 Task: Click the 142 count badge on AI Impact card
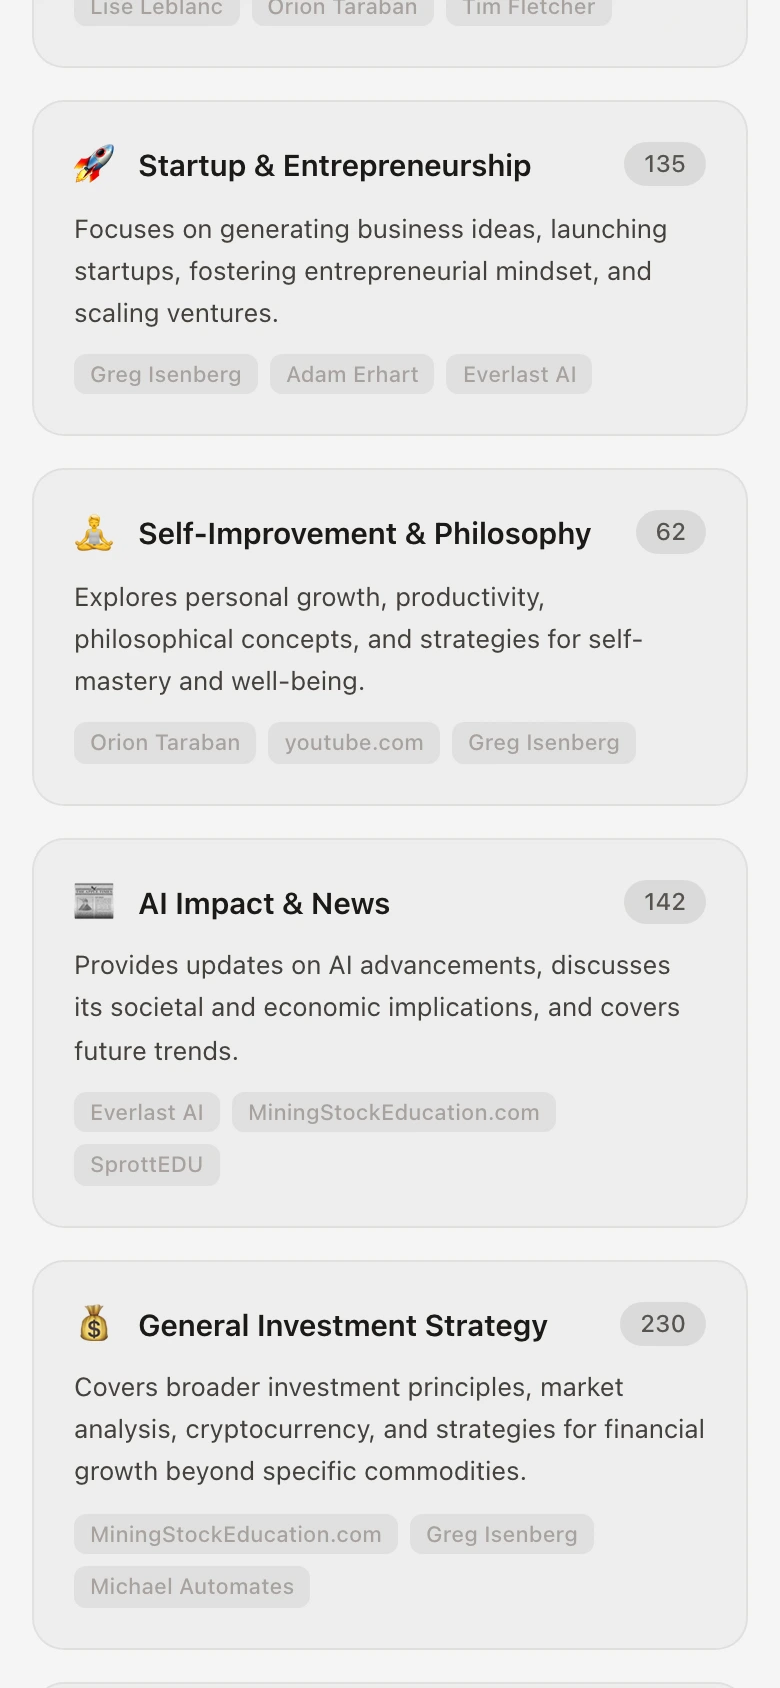[x=664, y=901]
